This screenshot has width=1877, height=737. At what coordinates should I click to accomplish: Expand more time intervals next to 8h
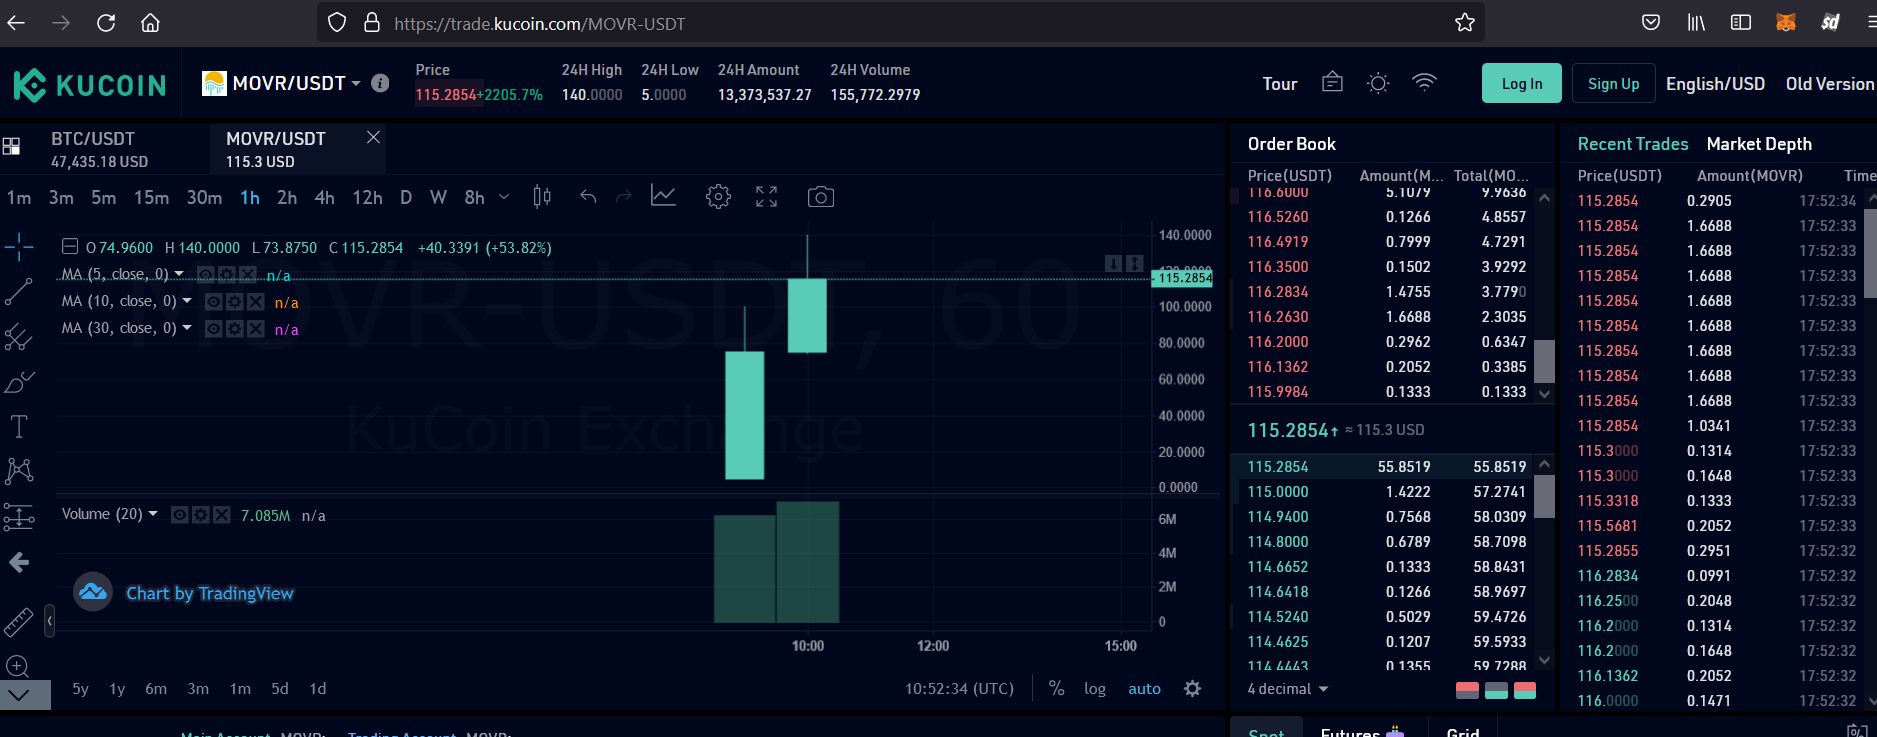click(x=504, y=197)
